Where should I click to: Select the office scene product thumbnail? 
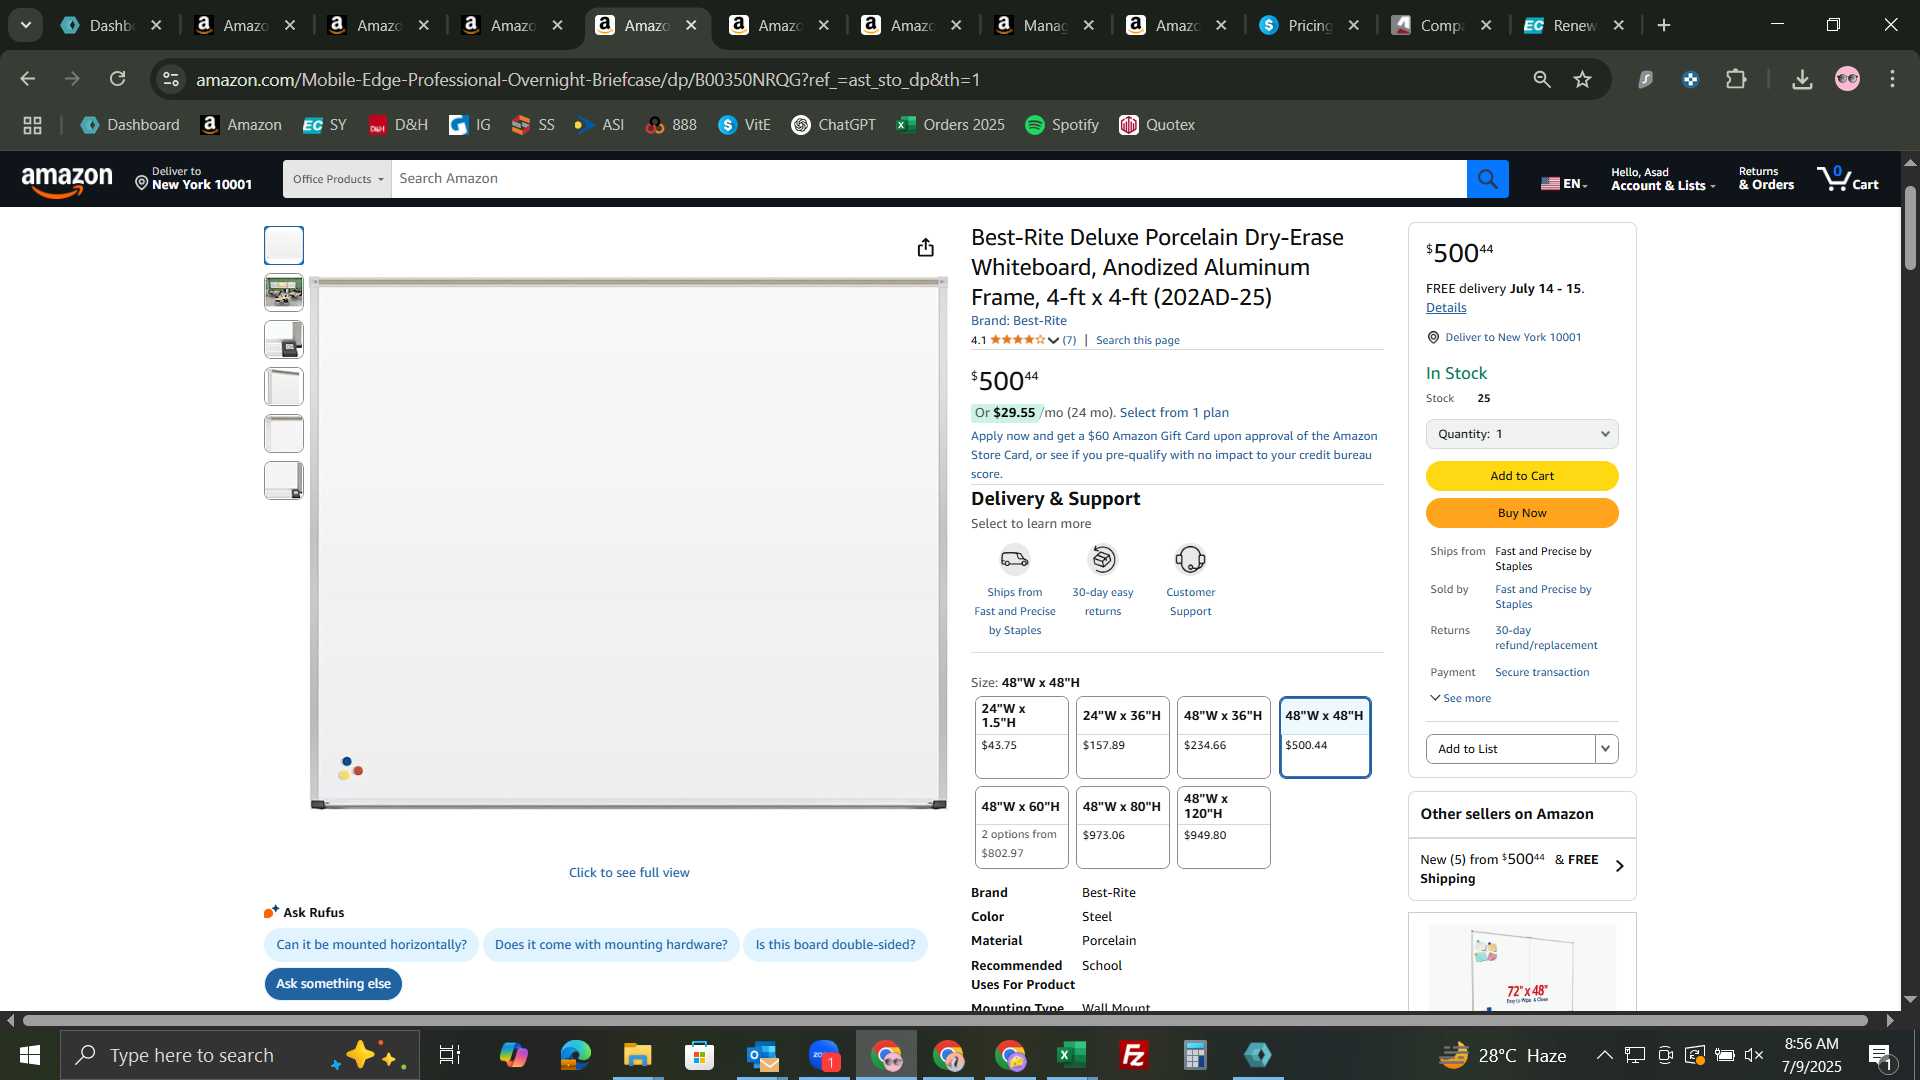(x=284, y=292)
